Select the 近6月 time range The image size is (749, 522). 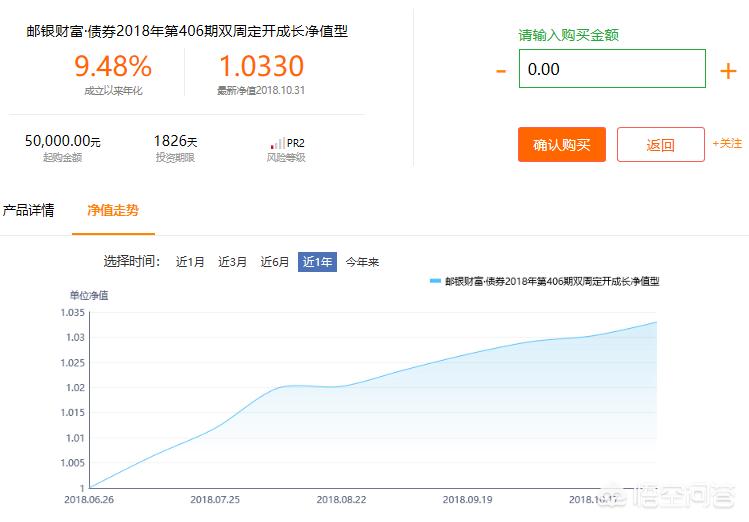tap(275, 262)
